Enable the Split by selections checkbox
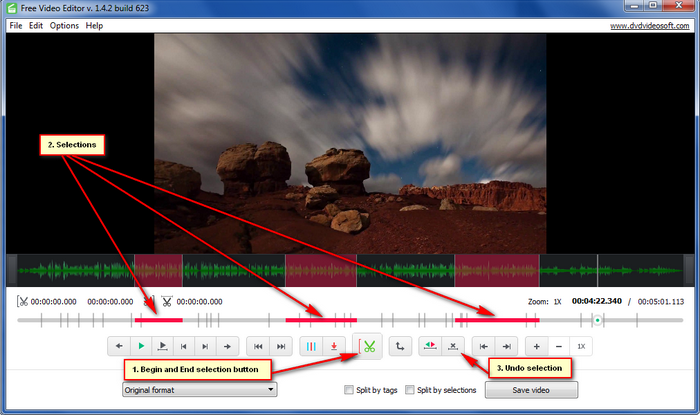Screen dimensions: 700x416 (409, 390)
